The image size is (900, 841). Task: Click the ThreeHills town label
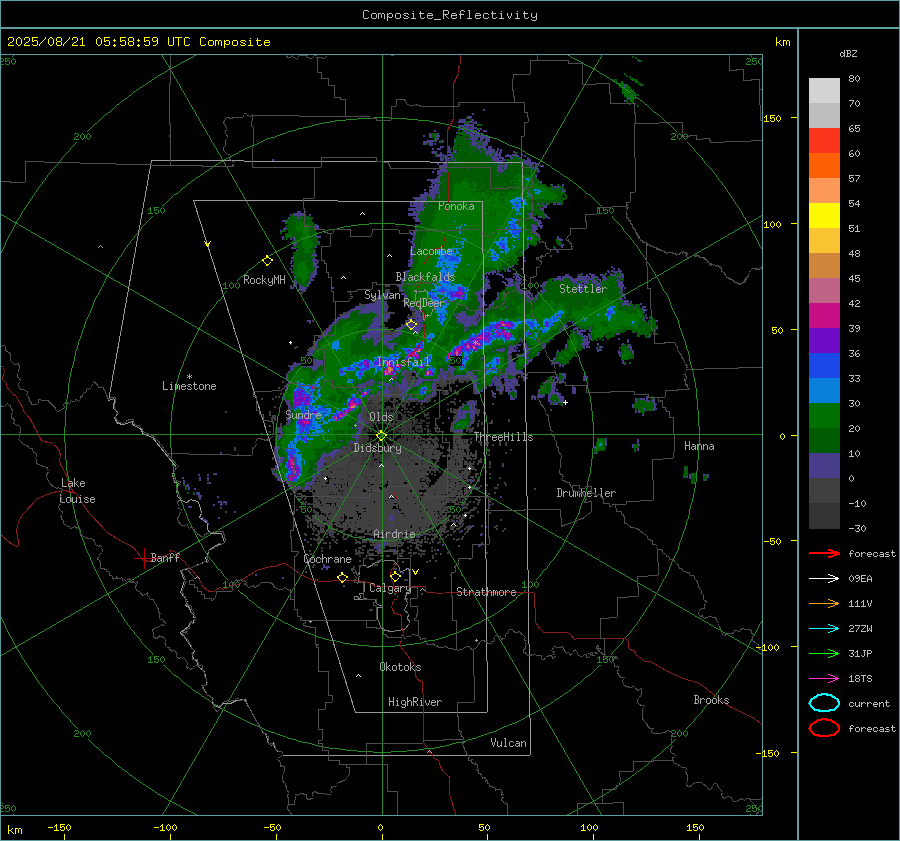[x=503, y=437]
